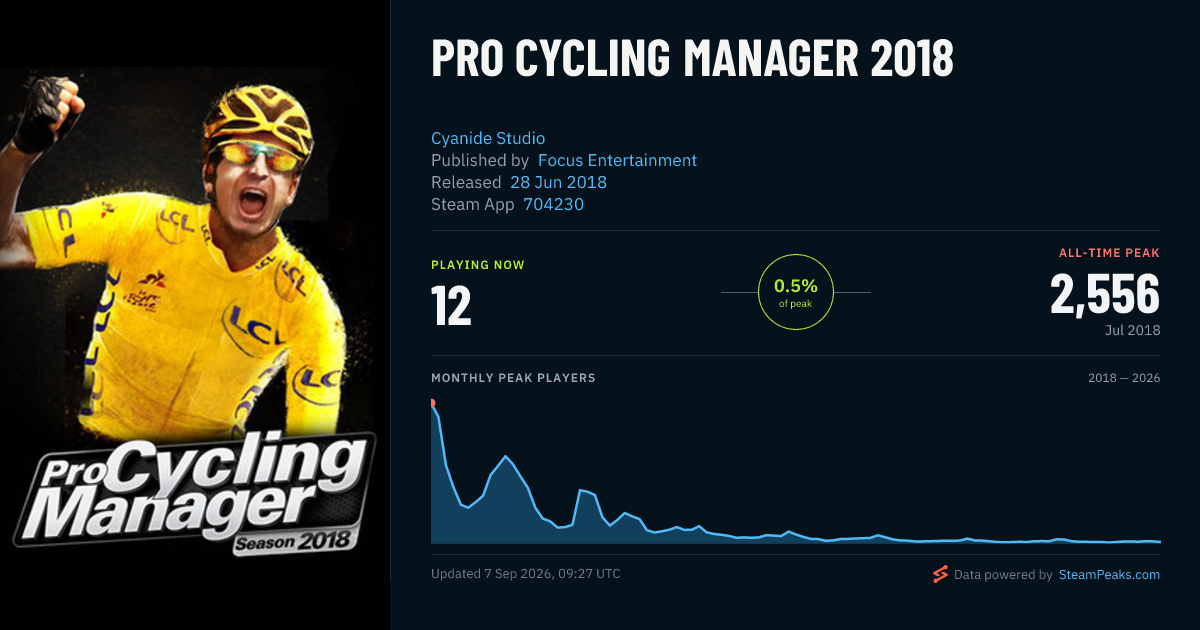Click the Updated 7 Sep 2026 timestamp
This screenshot has height=630, width=1200.
(x=526, y=574)
